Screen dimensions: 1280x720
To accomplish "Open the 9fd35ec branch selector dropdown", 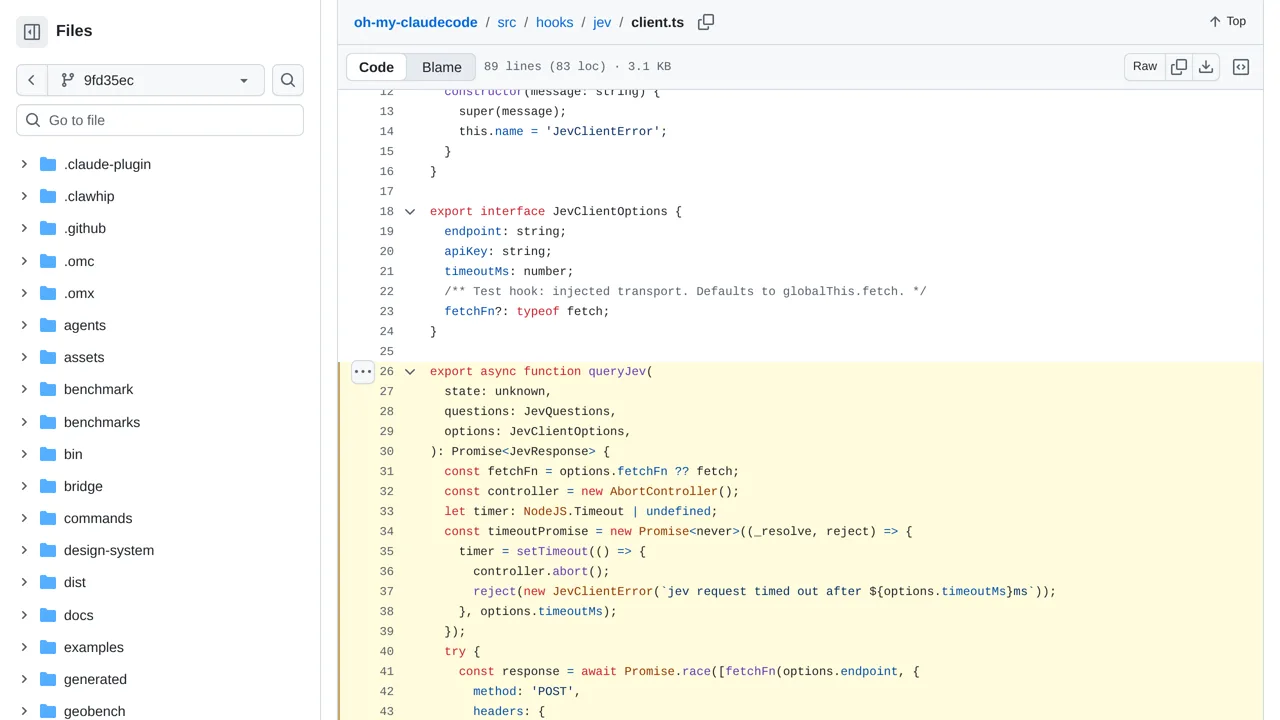I will [156, 80].
